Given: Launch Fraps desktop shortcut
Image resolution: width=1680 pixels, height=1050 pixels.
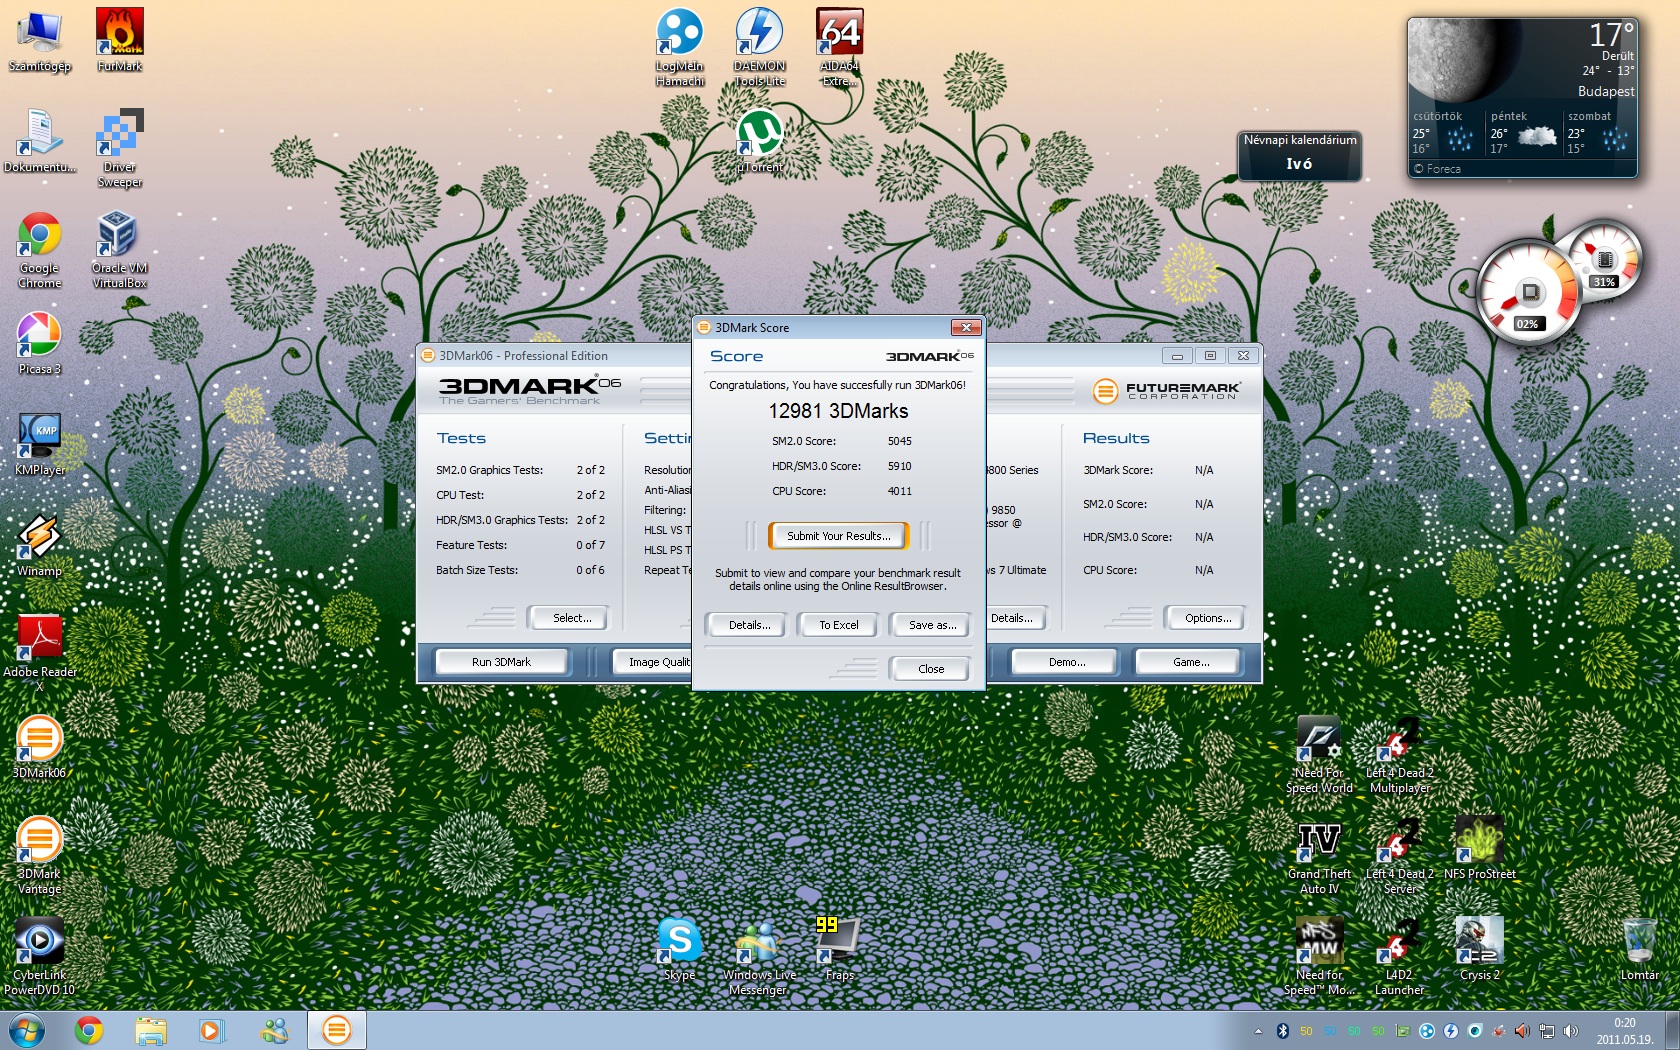Looking at the screenshot, I should (x=840, y=949).
